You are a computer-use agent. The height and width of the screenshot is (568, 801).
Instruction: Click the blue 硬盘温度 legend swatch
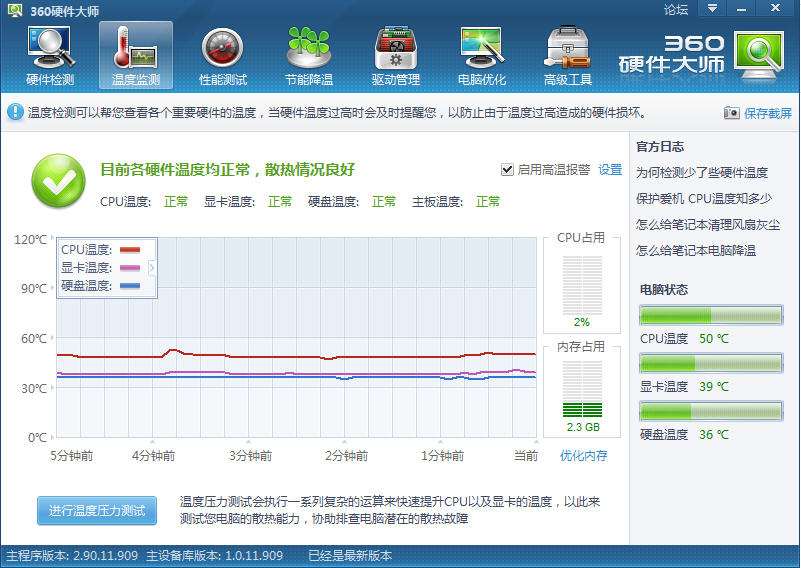tap(130, 286)
